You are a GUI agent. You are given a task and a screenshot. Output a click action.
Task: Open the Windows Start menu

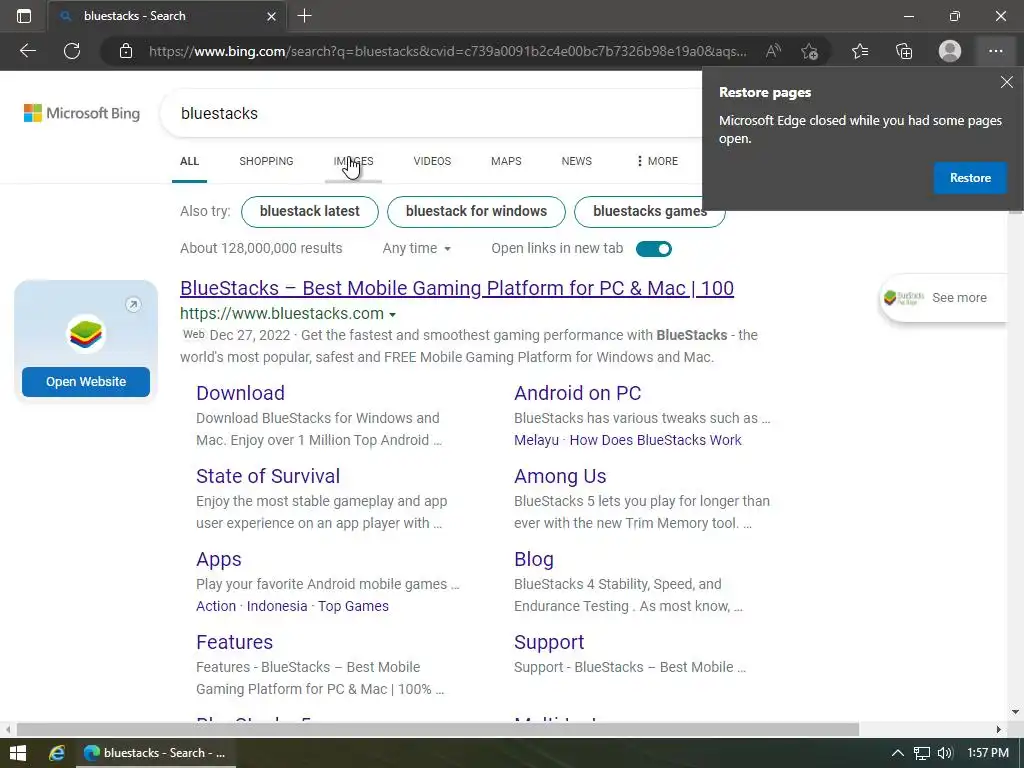pyautogui.click(x=18, y=753)
